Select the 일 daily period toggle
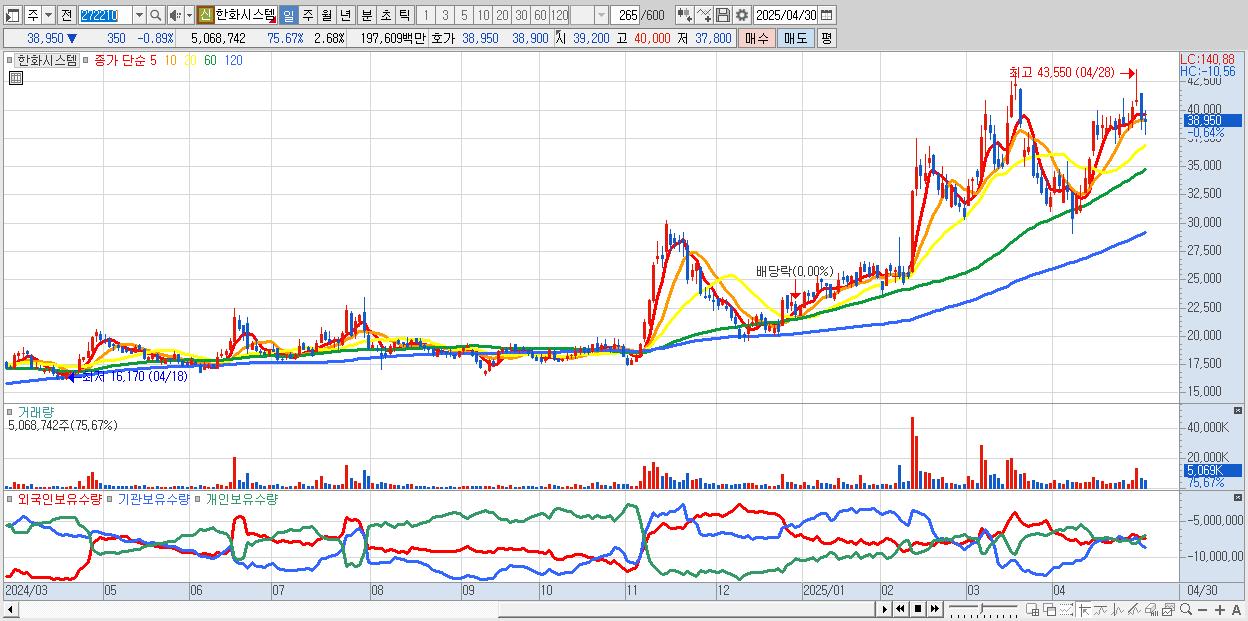The image size is (1248, 621). (288, 15)
